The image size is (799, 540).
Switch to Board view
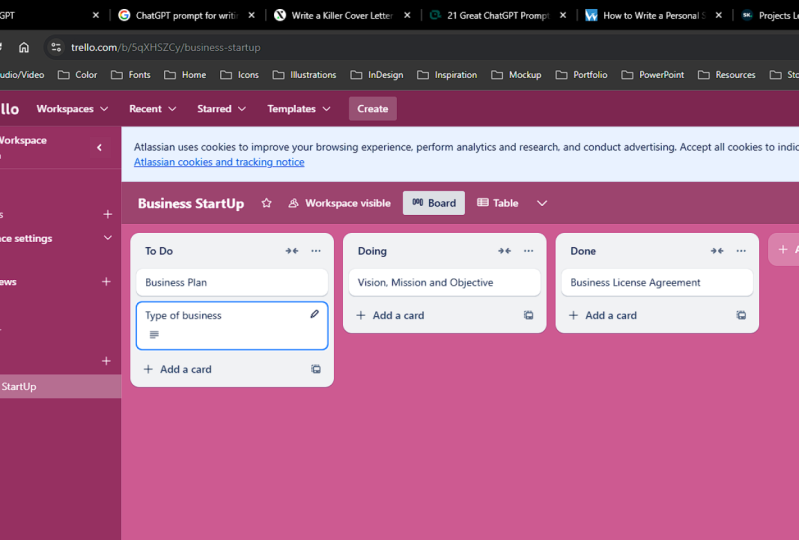tap(434, 203)
